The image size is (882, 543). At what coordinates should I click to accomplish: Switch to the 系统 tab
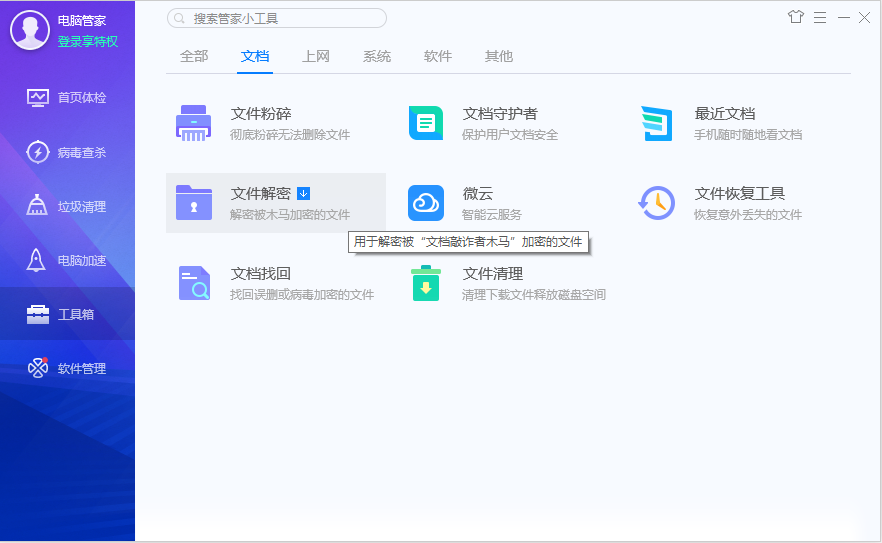coord(377,56)
